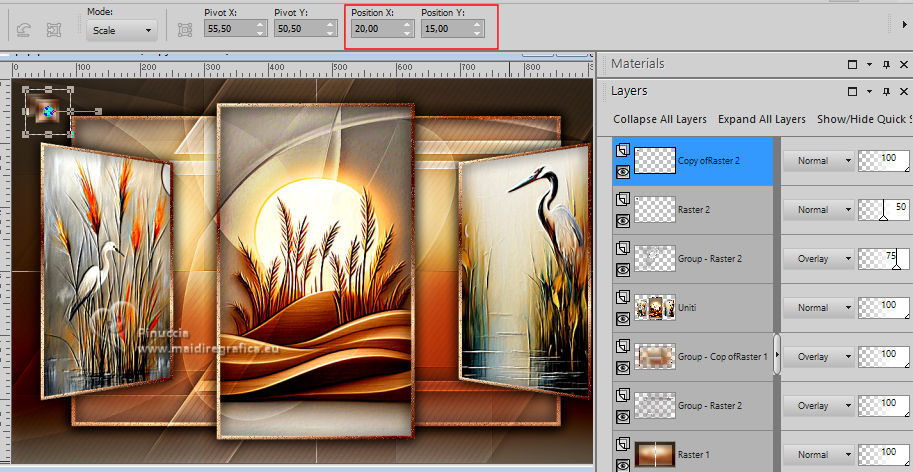
Task: Hide the Group - Cop ofRaster 1 layer
Action: coord(623,367)
